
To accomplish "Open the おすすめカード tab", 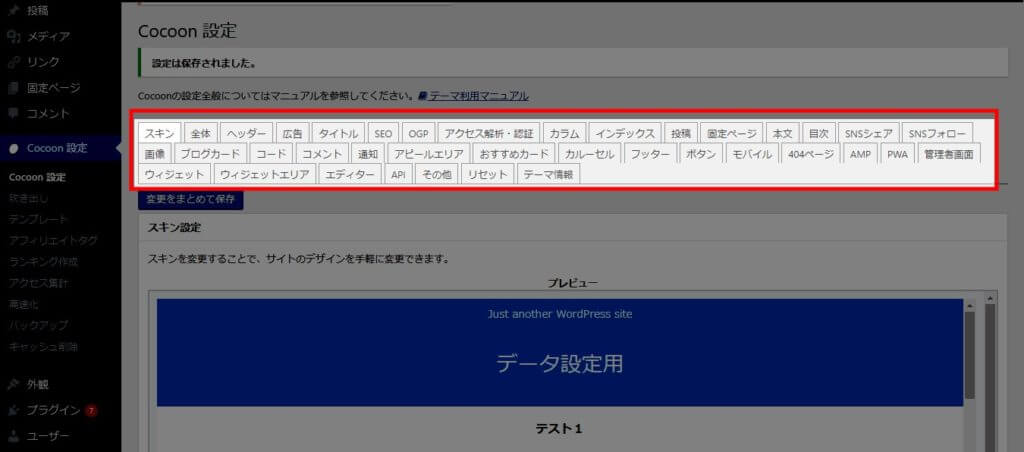I will tap(514, 154).
